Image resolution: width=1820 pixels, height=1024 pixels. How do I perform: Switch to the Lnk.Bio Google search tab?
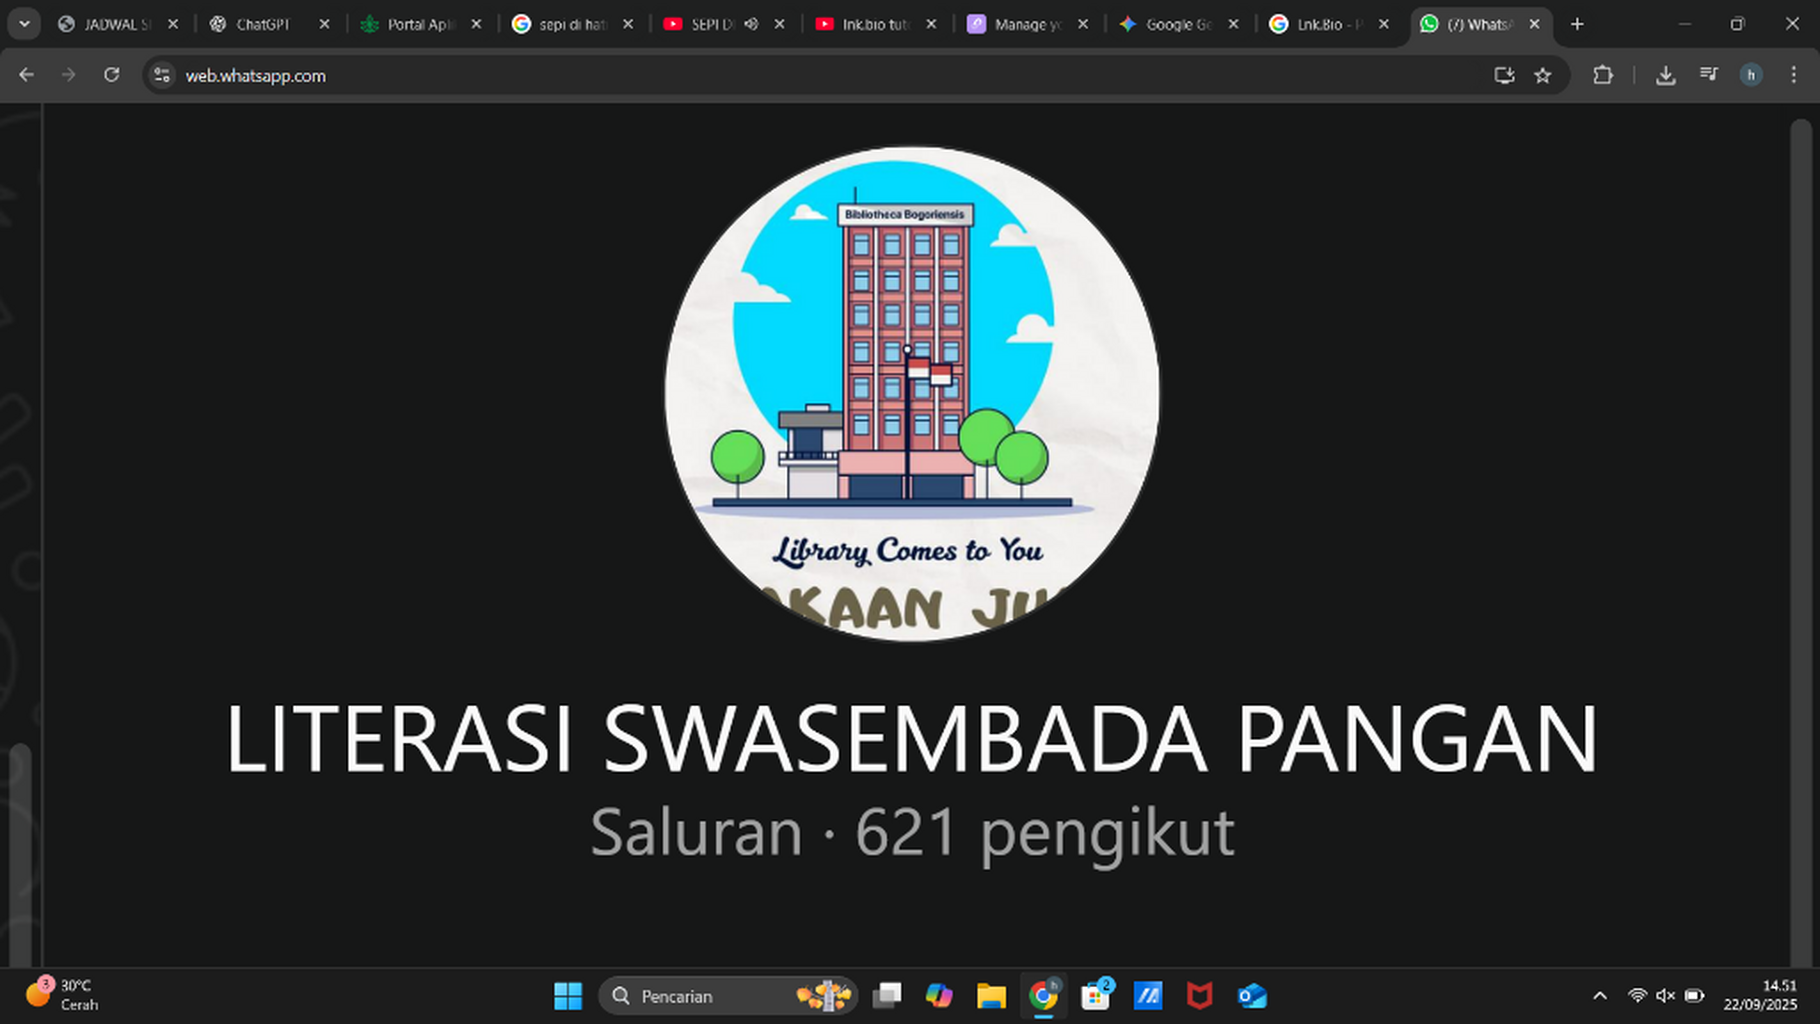pos(1331,24)
